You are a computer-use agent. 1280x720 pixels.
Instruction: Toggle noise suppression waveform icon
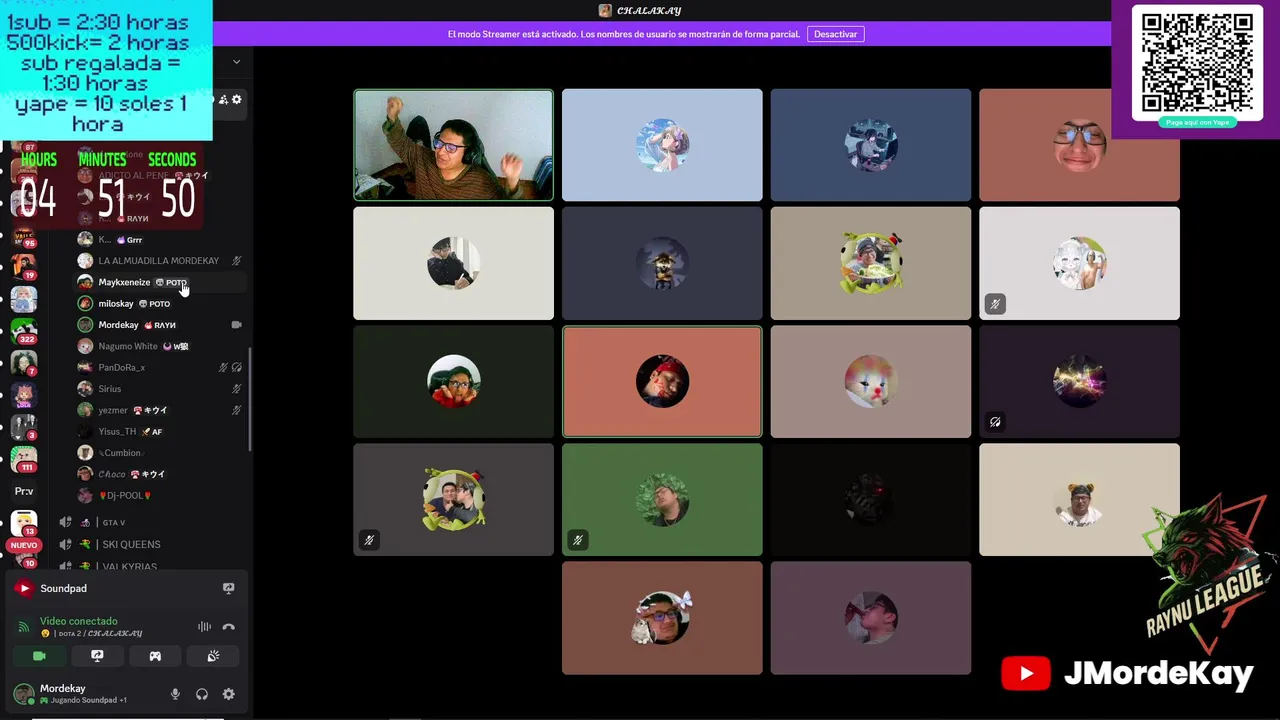pos(204,627)
